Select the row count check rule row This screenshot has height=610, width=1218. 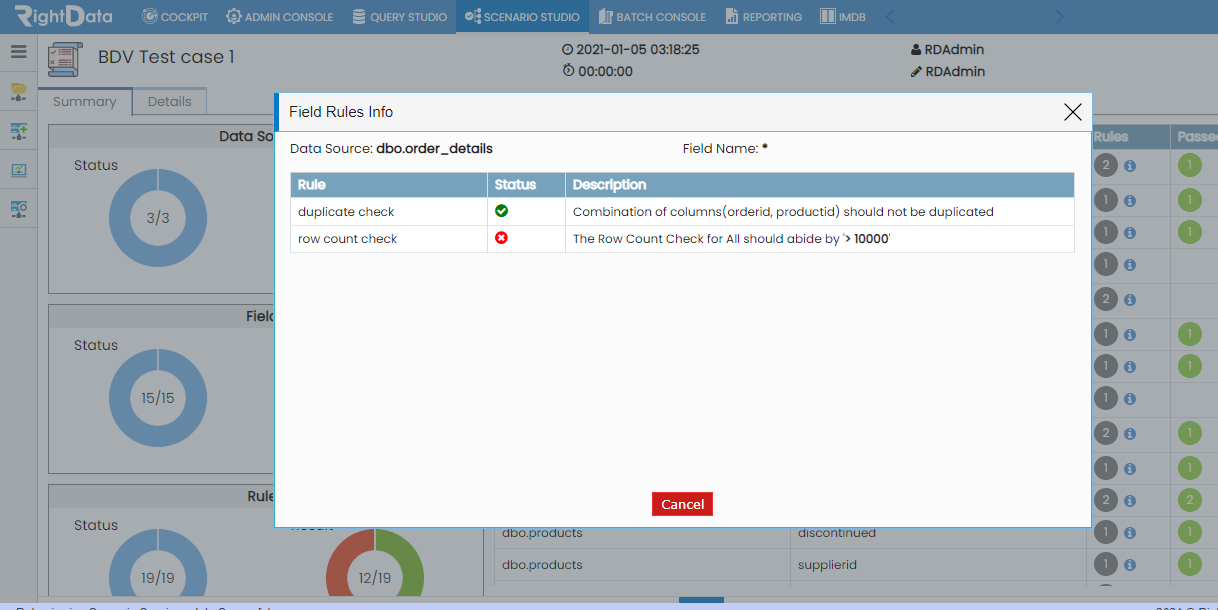coord(682,239)
